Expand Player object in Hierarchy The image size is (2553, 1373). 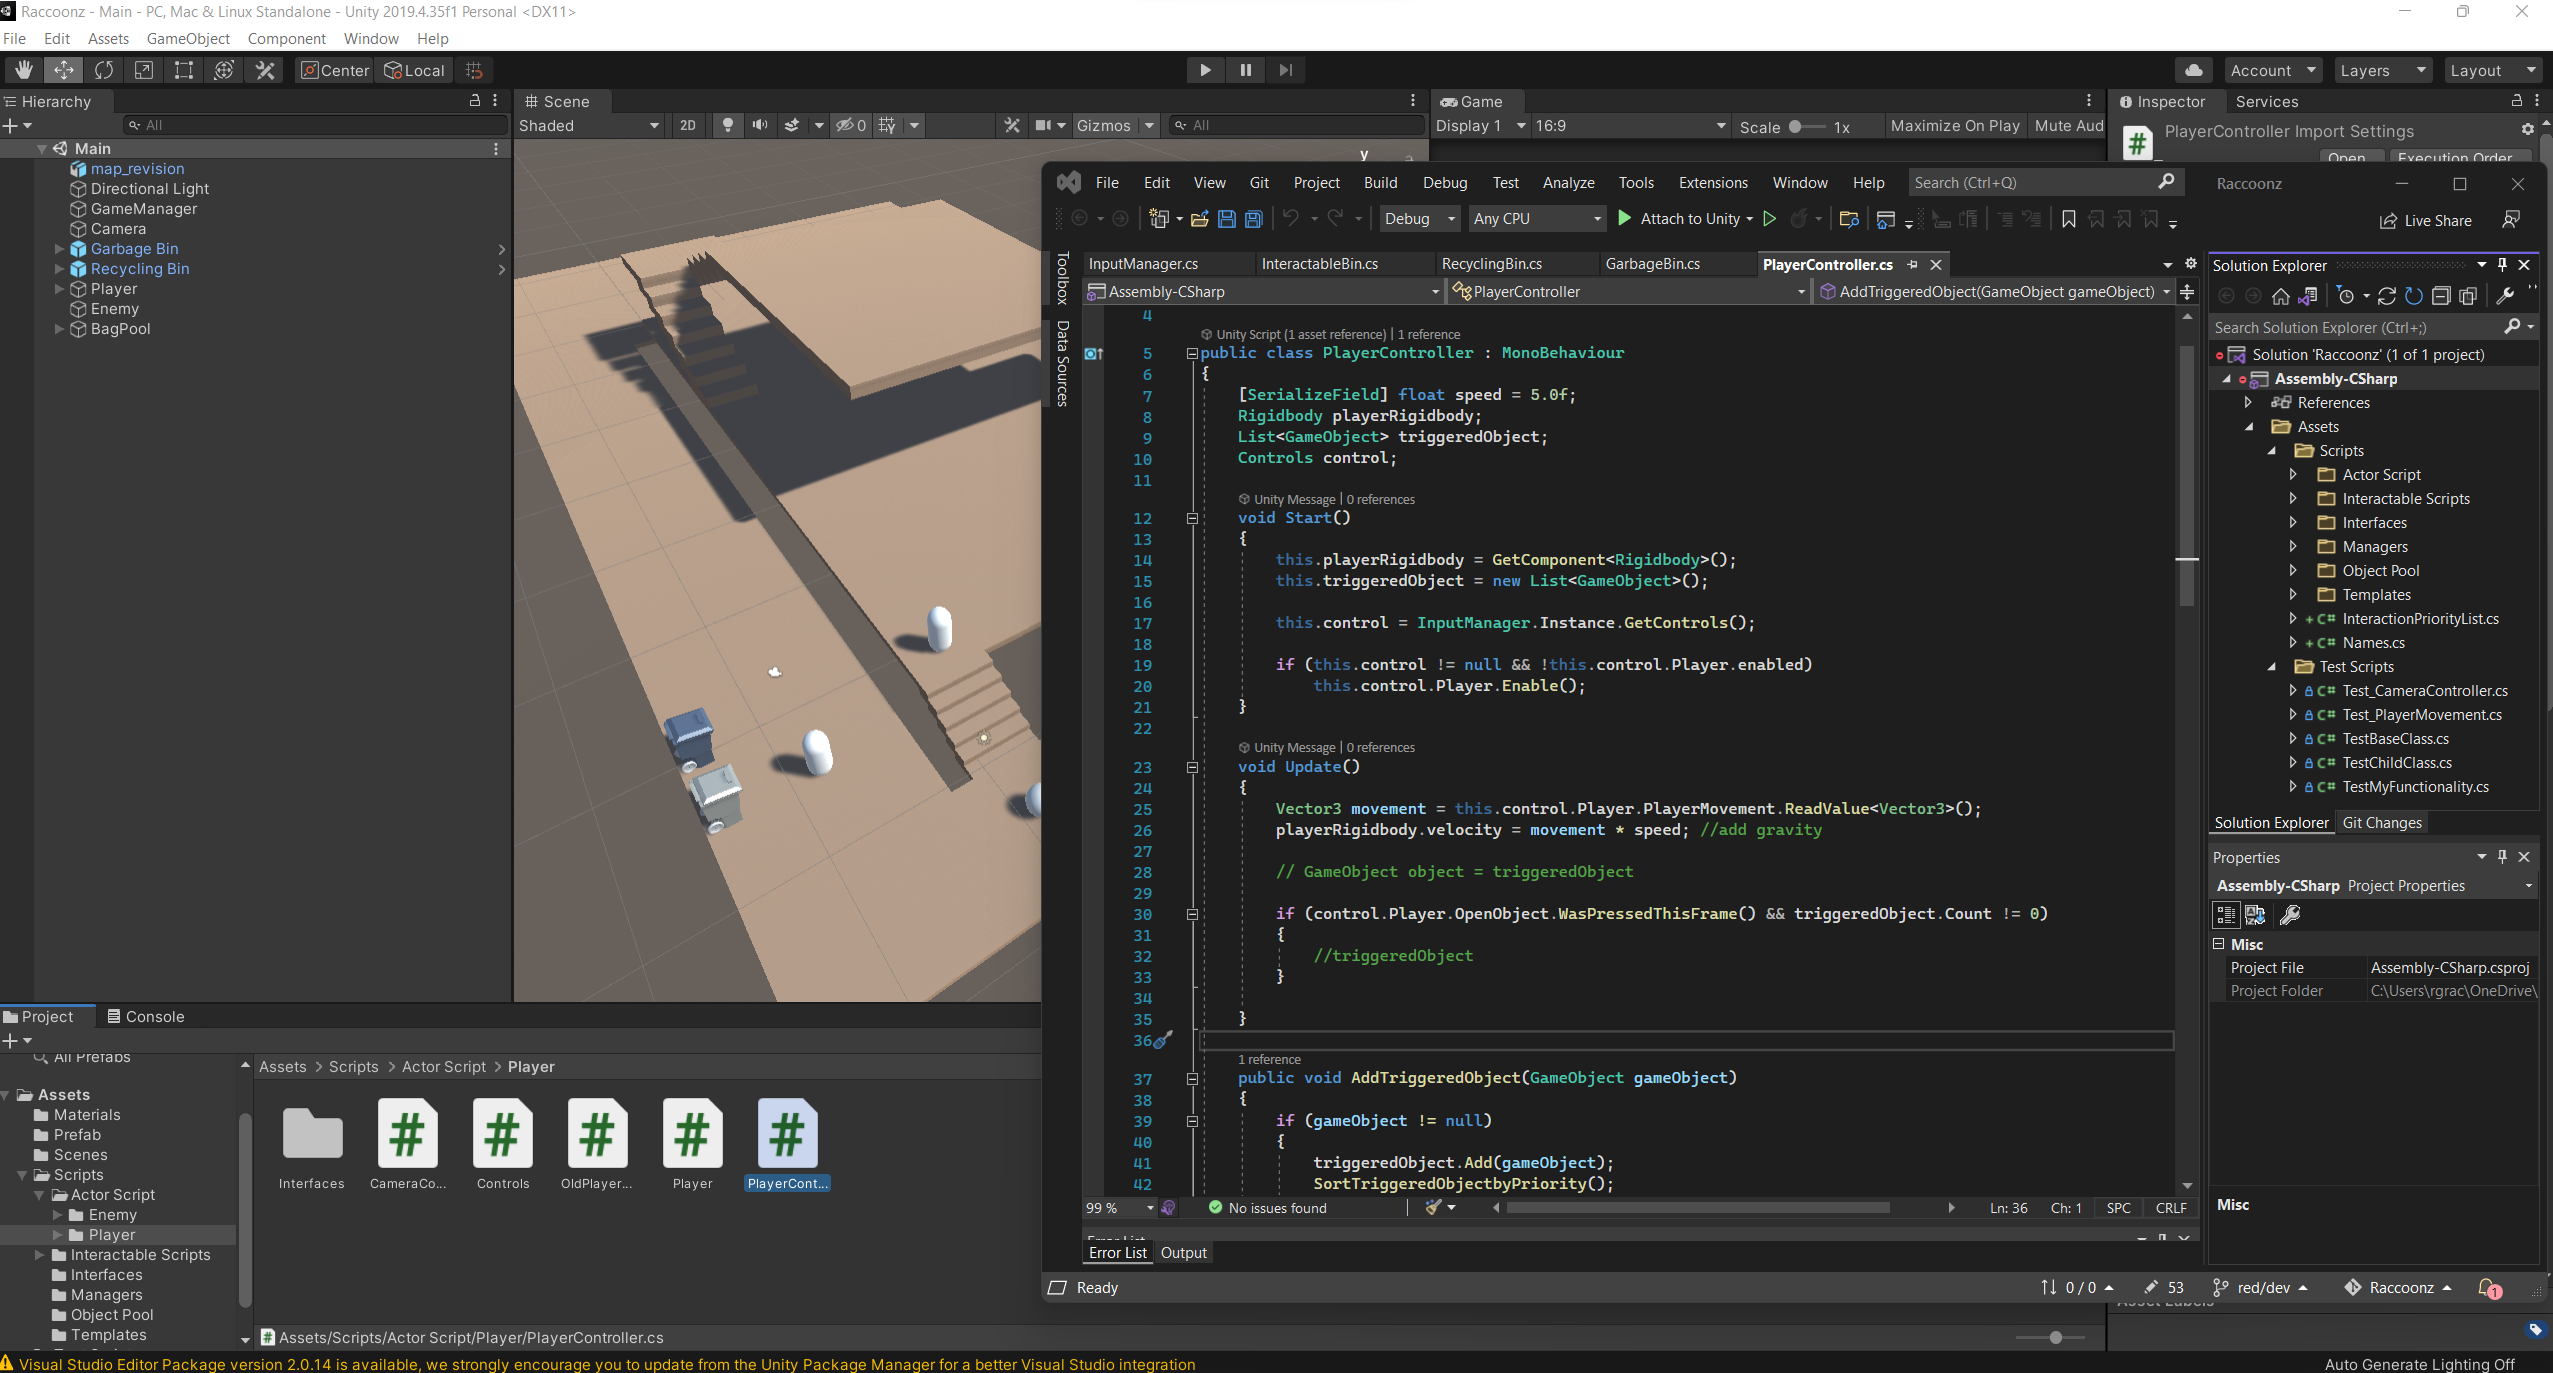[x=59, y=289]
